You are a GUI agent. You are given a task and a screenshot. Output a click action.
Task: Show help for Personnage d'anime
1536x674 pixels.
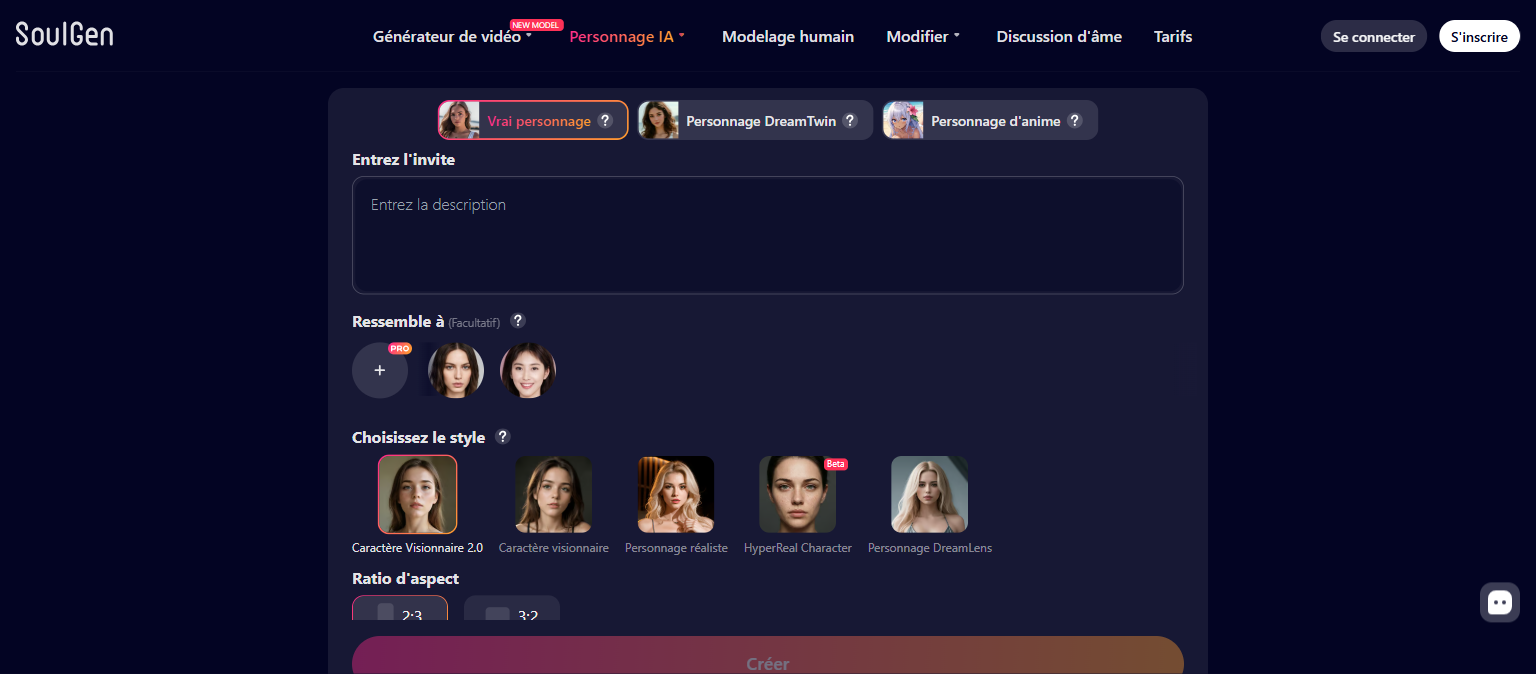[x=1075, y=120]
